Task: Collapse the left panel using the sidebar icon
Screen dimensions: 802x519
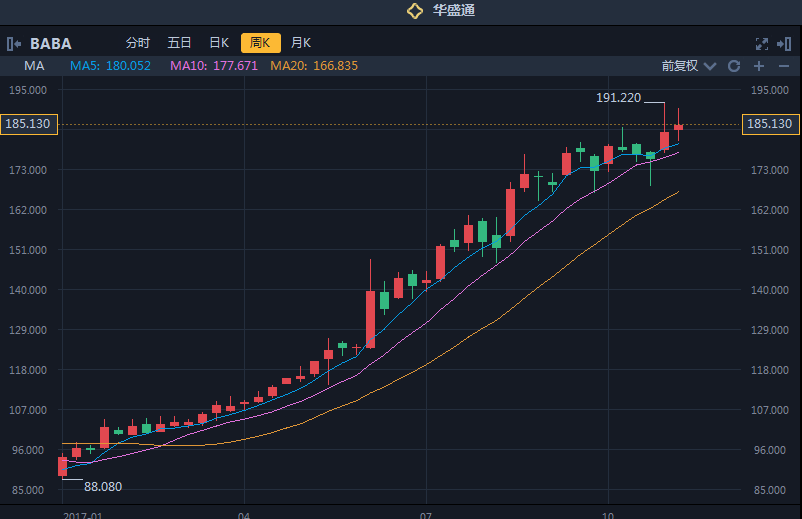Action: [x=14, y=43]
